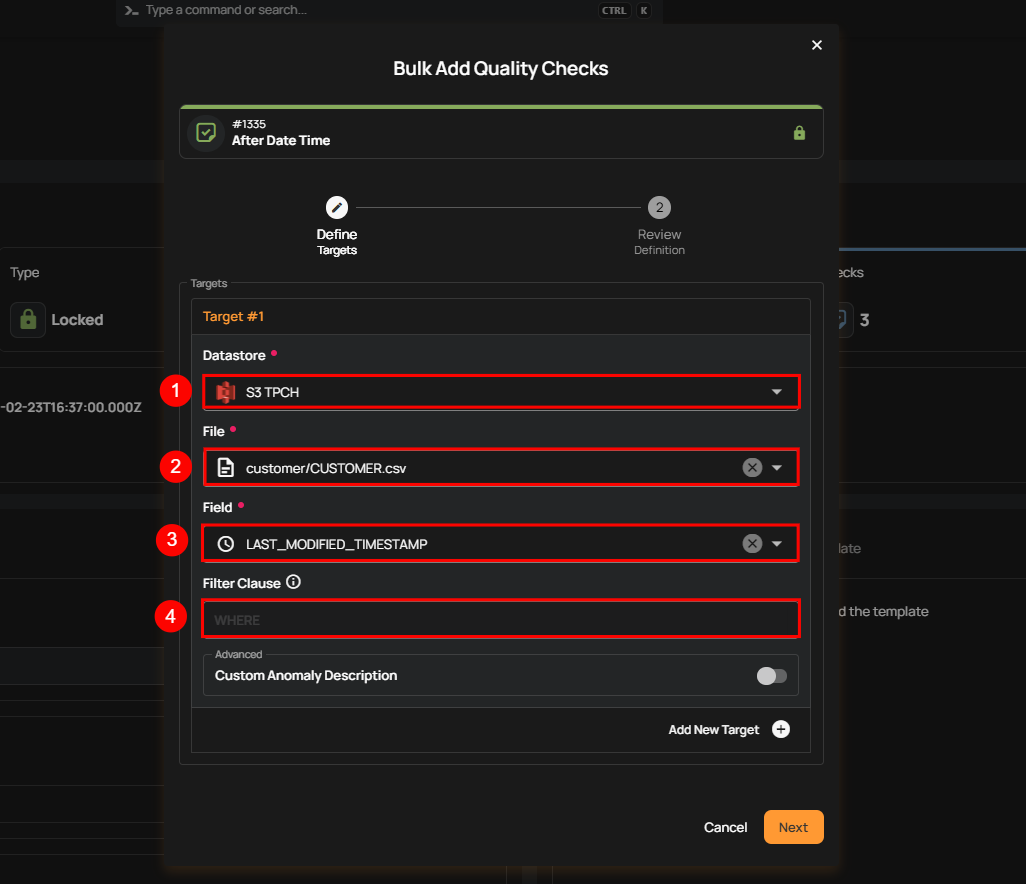Click the Cancel button
The height and width of the screenshot is (884, 1026).
click(x=725, y=827)
